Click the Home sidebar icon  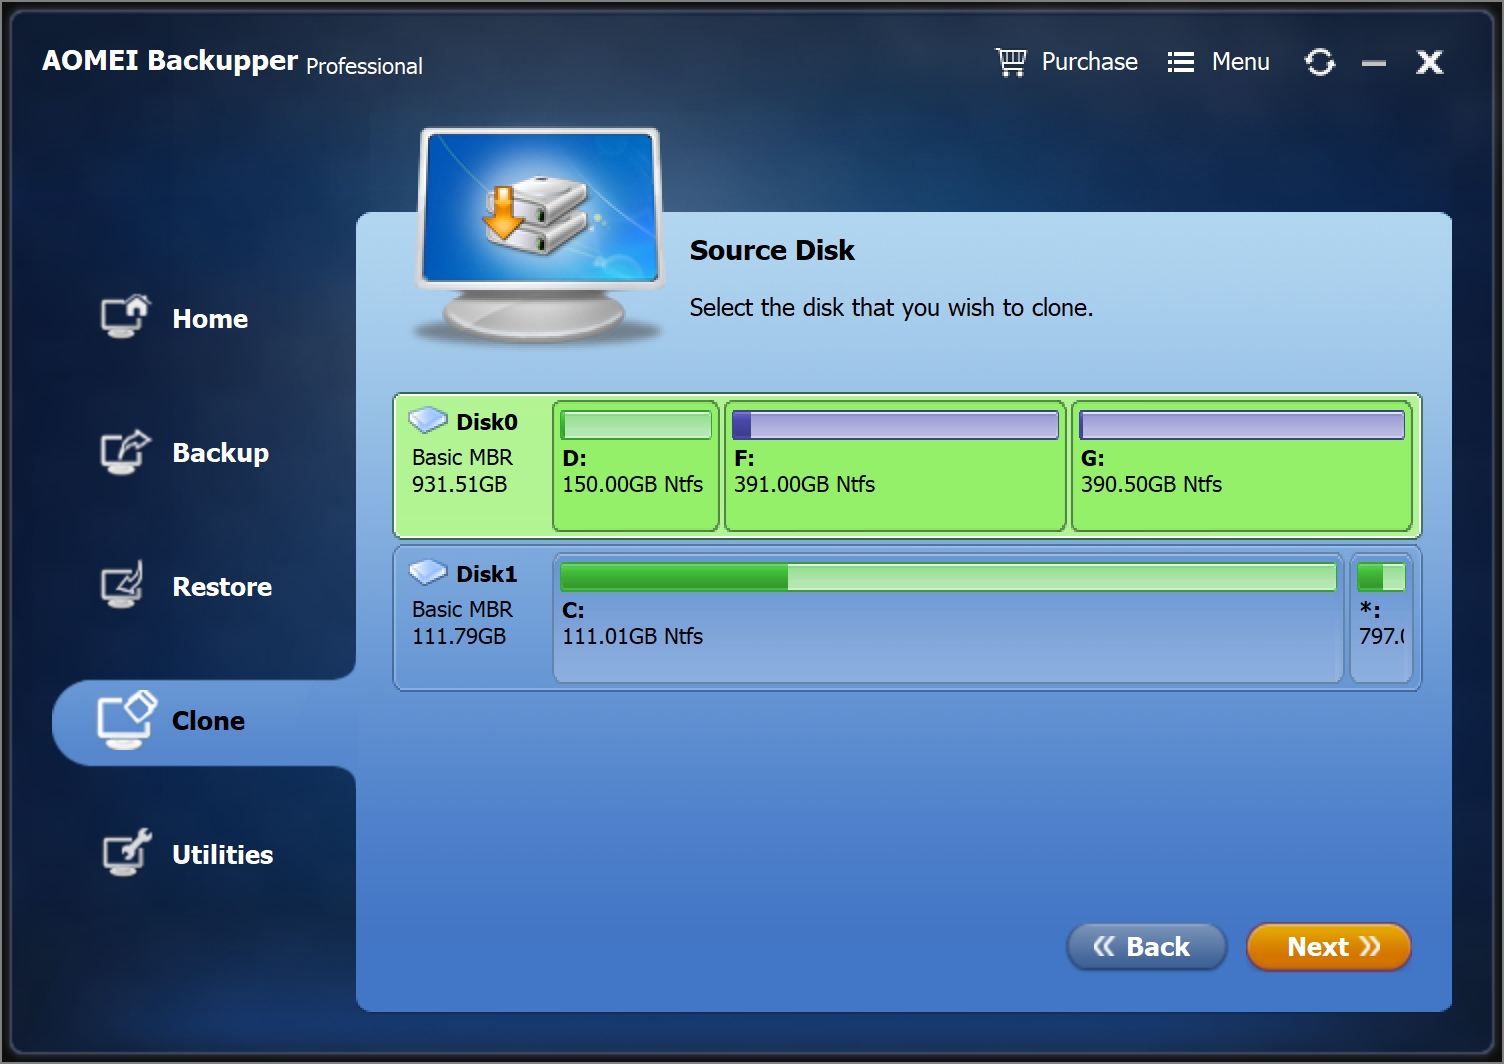pos(125,317)
